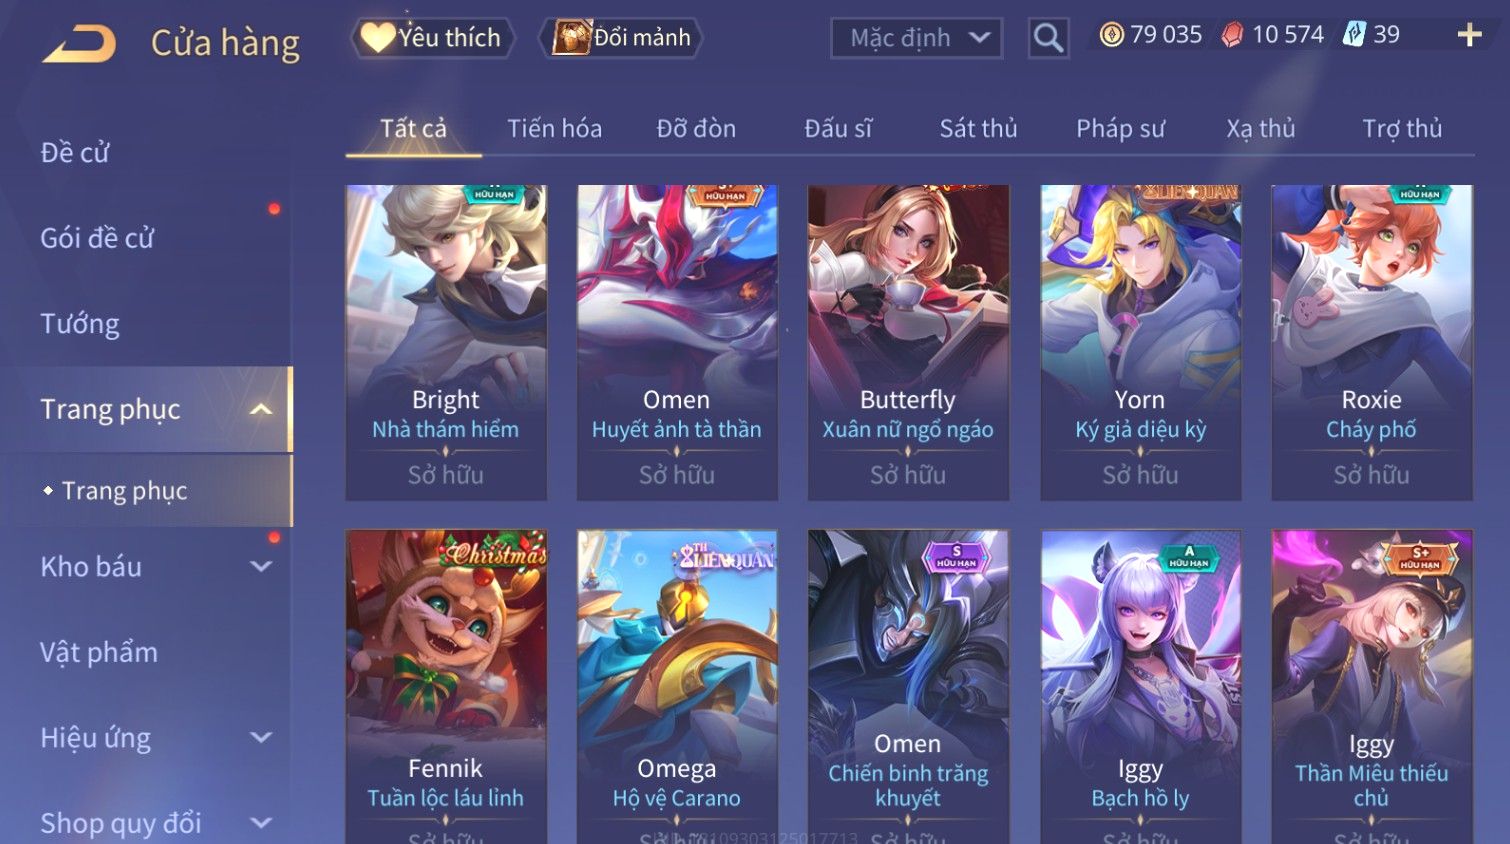The image size is (1510, 844).
Task: Tap the blue voucher currency icon
Action: [1353, 35]
